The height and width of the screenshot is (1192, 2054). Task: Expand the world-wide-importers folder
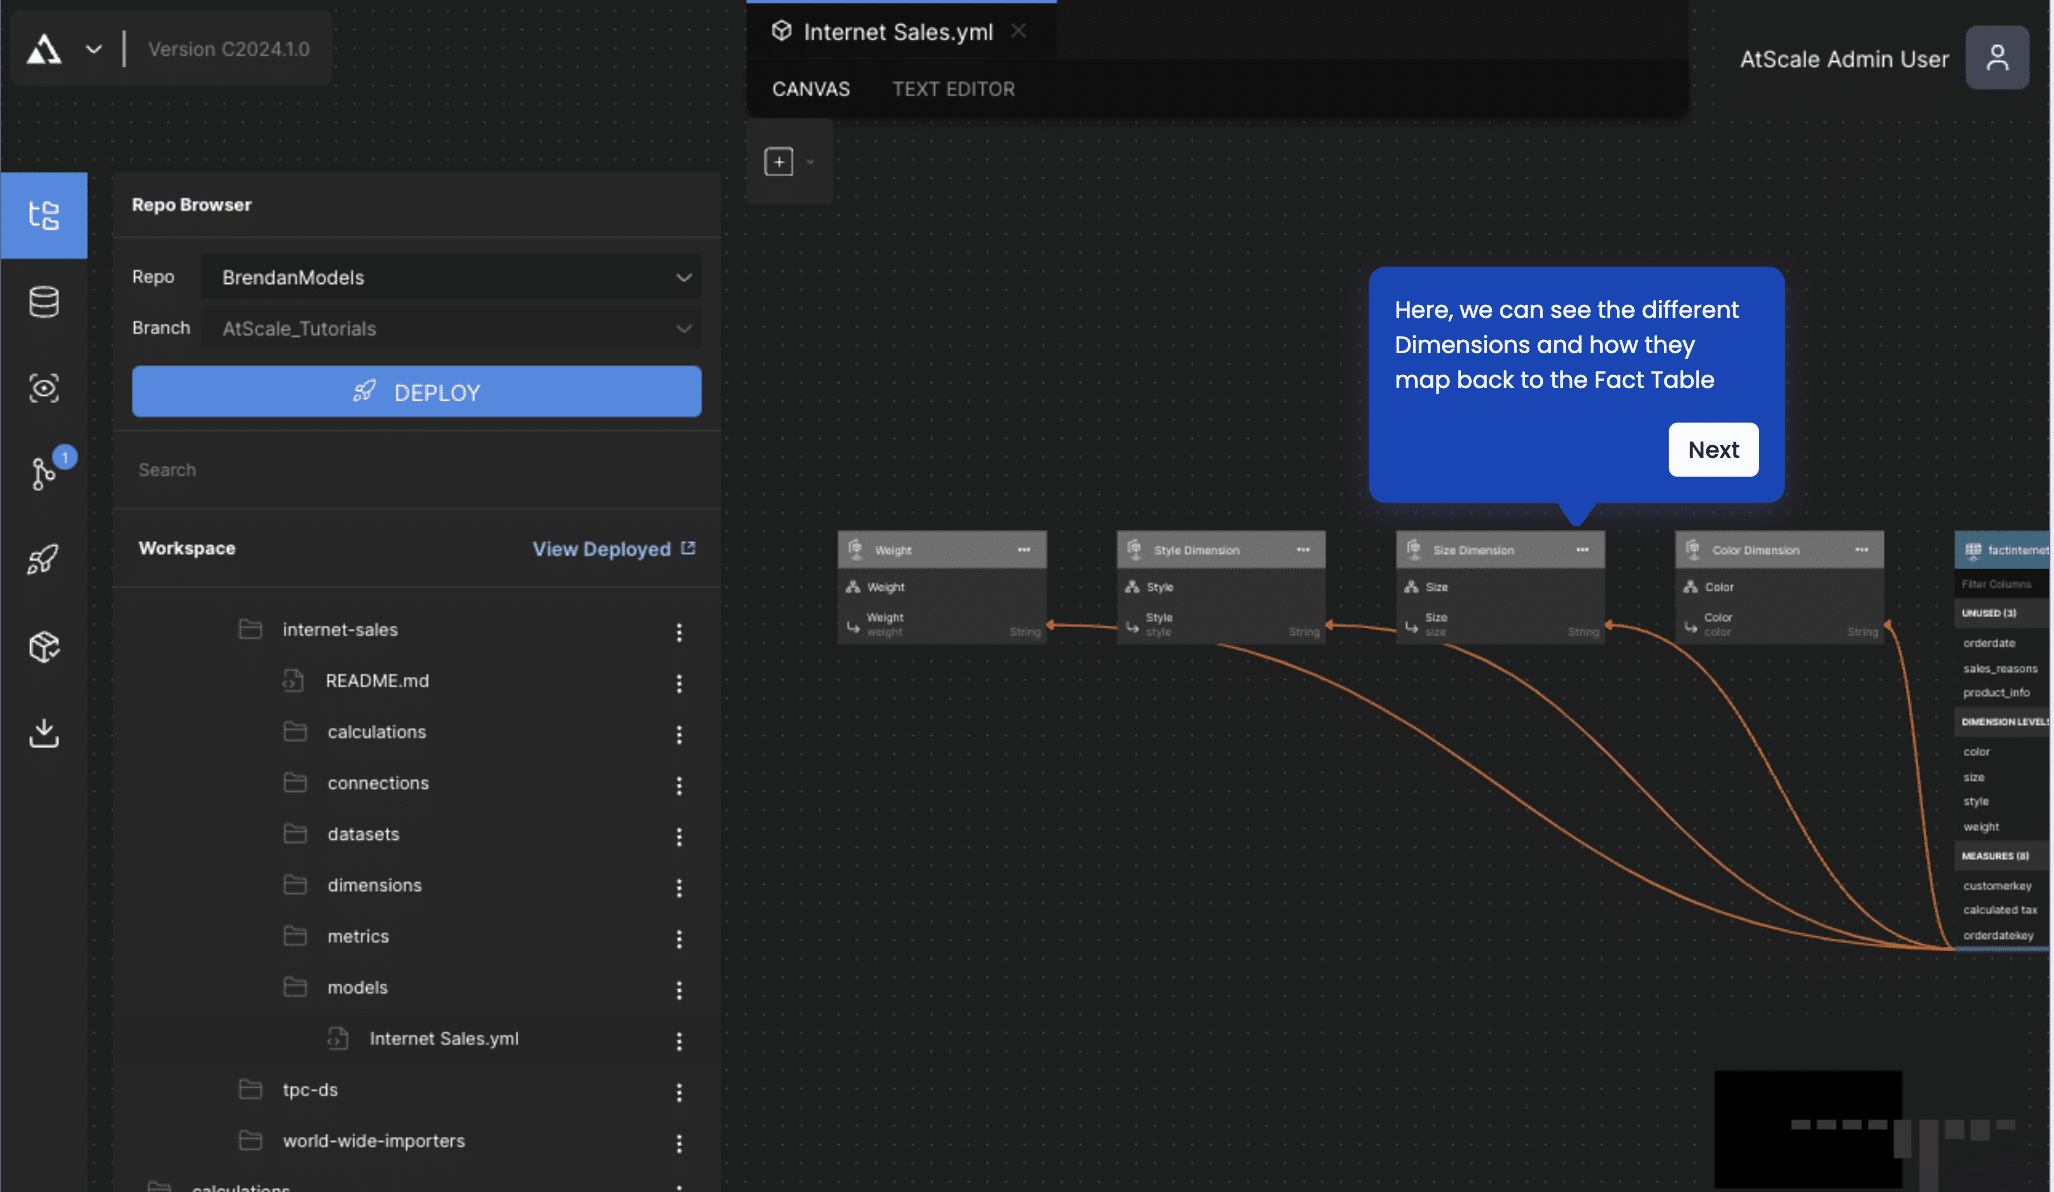pyautogui.click(x=373, y=1141)
